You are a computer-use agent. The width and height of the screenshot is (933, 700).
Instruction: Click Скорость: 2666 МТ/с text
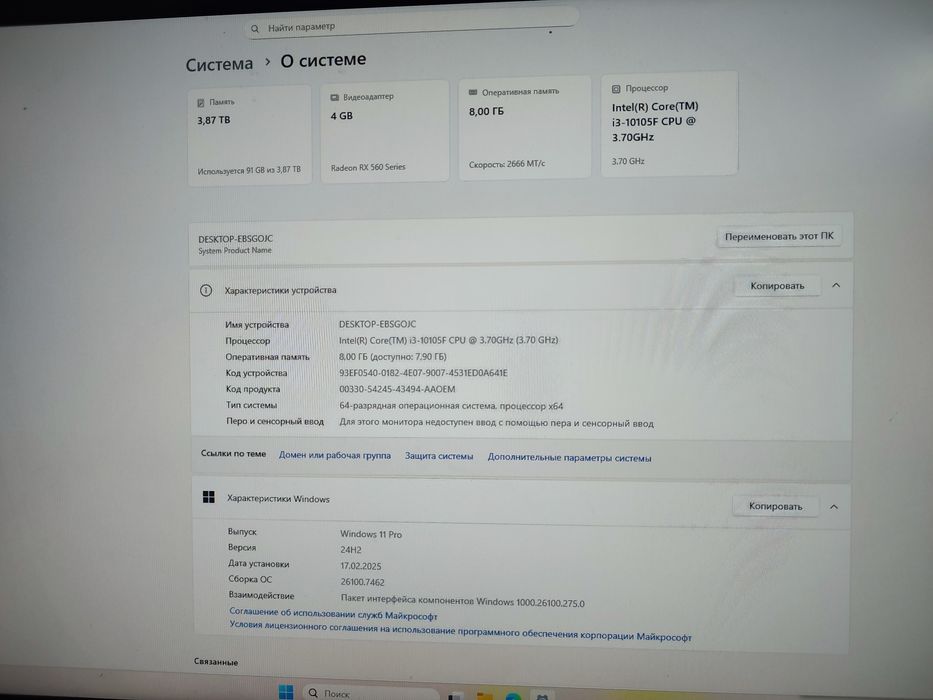click(506, 164)
